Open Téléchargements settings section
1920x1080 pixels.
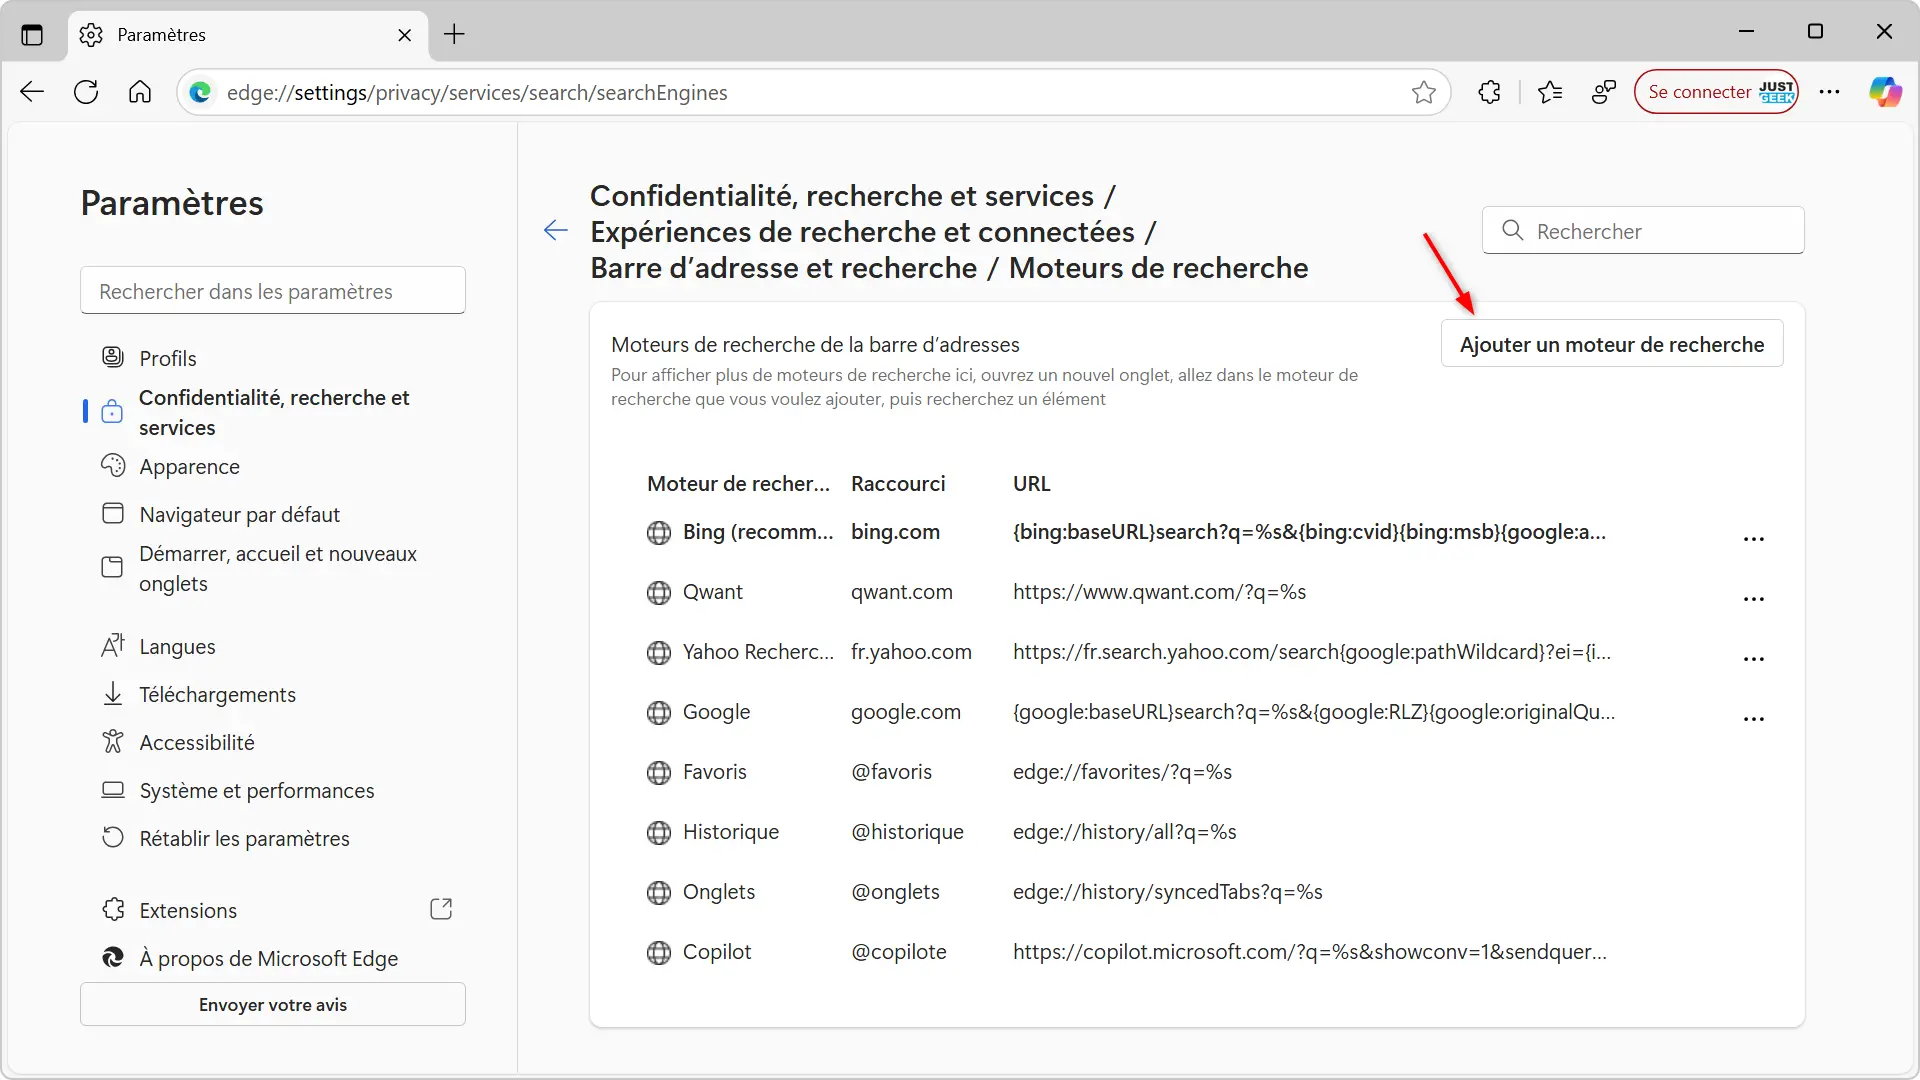pos(217,694)
